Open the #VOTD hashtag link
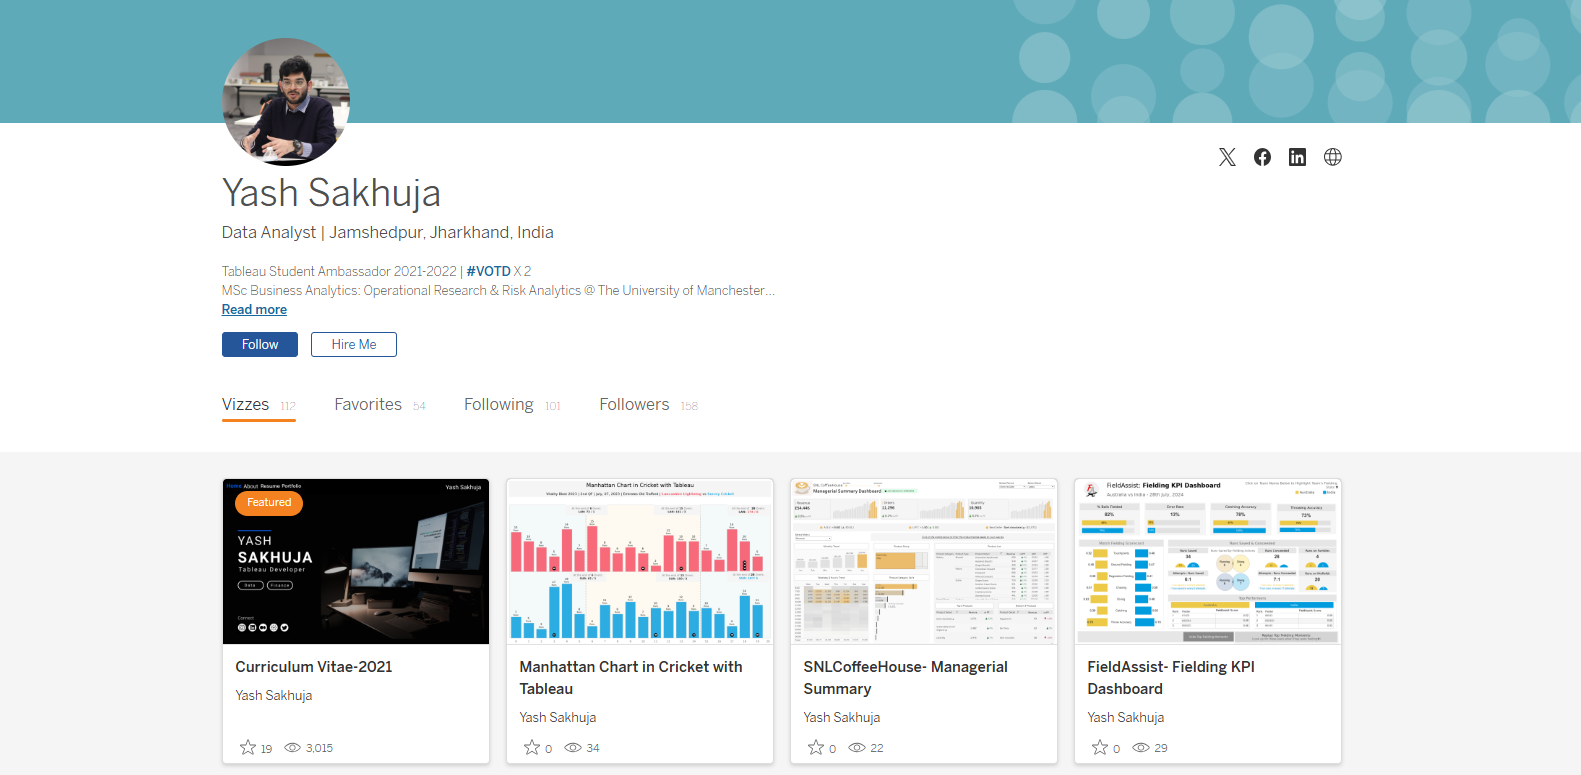This screenshot has width=1581, height=775. (x=488, y=271)
